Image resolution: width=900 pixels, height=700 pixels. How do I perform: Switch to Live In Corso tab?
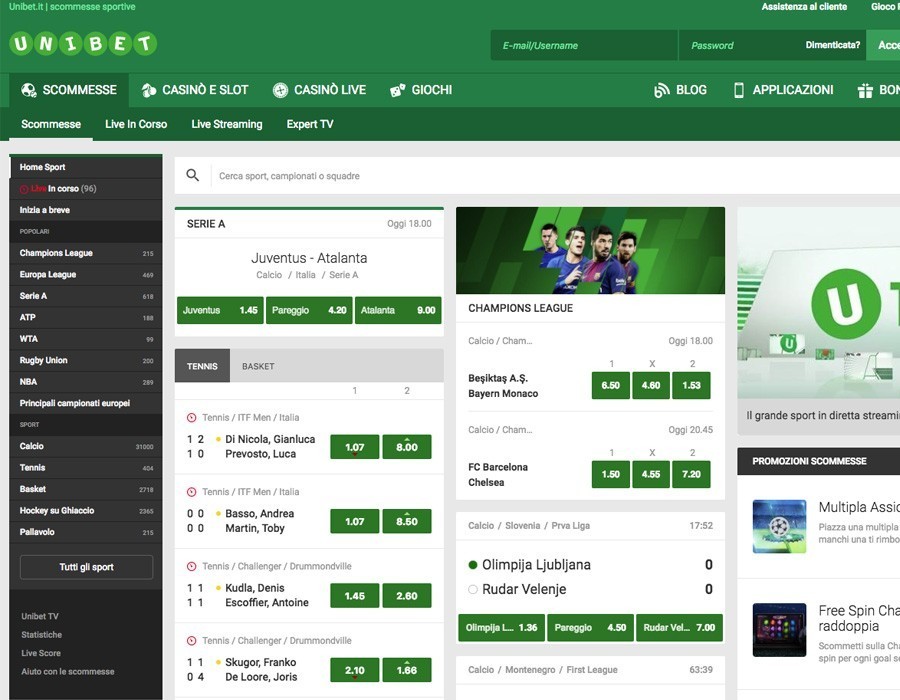pyautogui.click(x=136, y=124)
